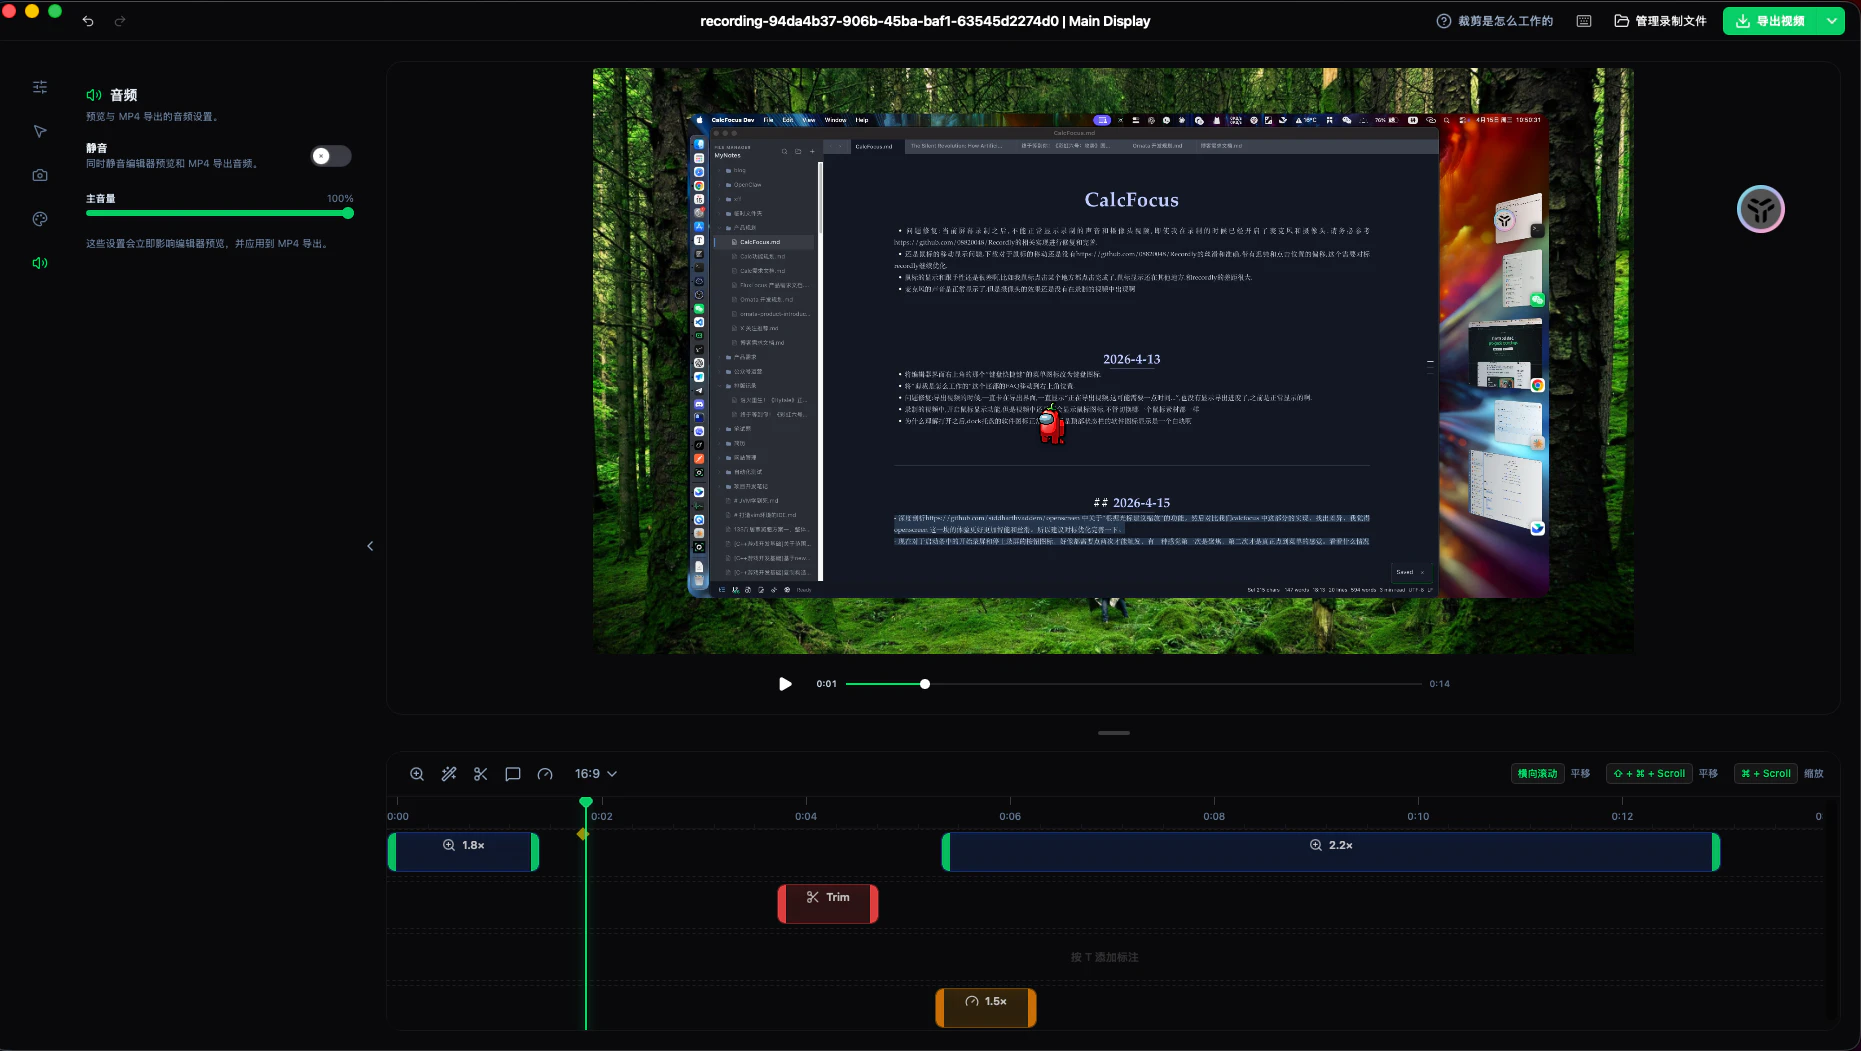Click the 0:10 mark on timeline ruler

1418,816
